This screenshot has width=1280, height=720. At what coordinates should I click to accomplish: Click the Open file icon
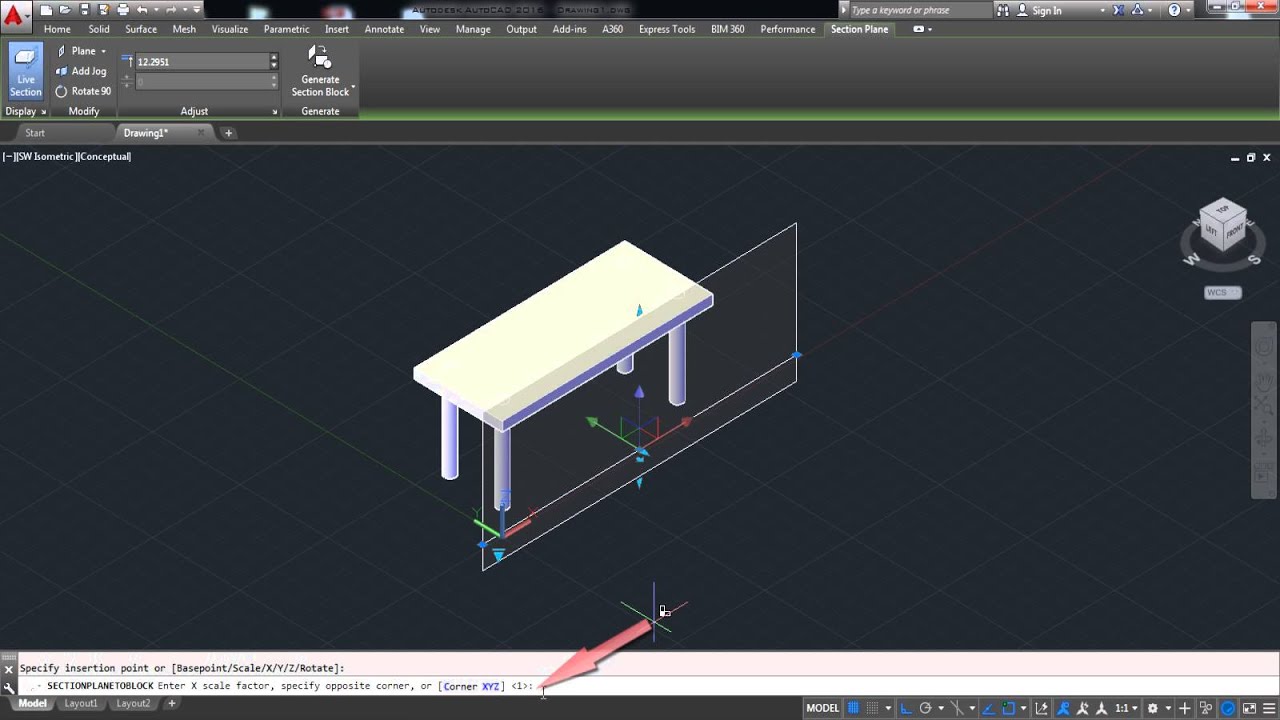pos(65,10)
